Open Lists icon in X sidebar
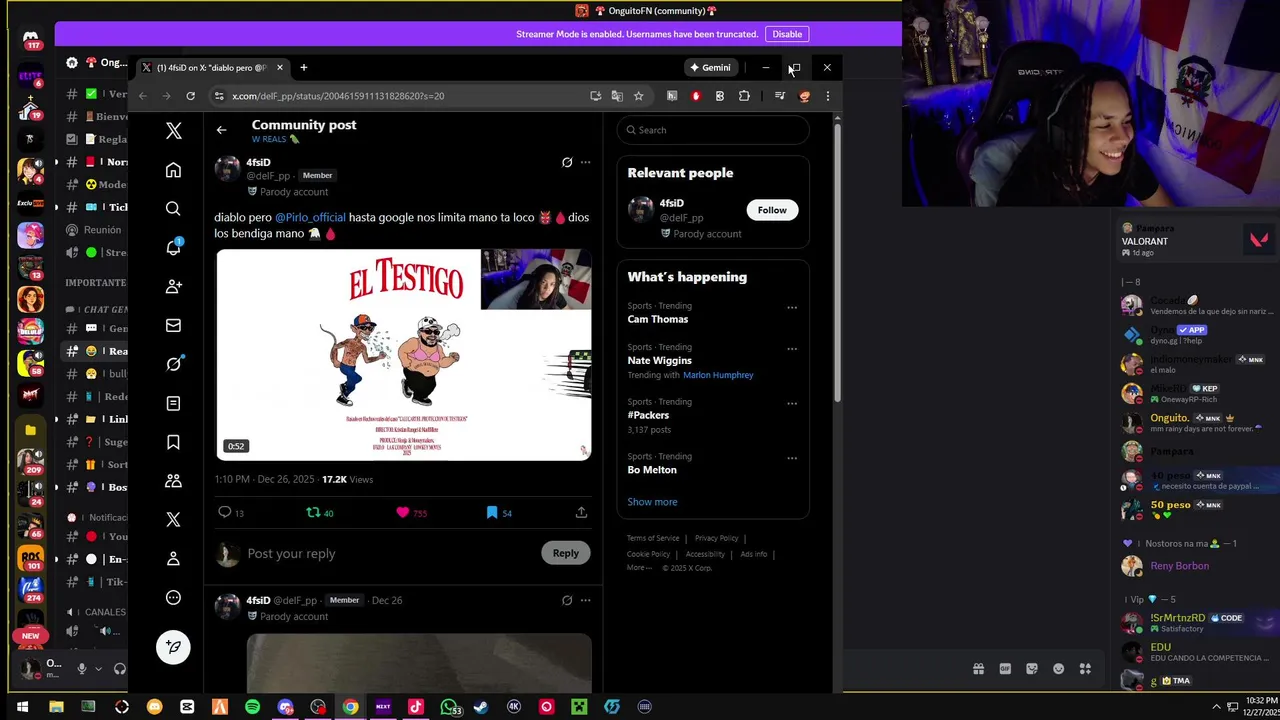This screenshot has height=720, width=1280. coord(173,403)
